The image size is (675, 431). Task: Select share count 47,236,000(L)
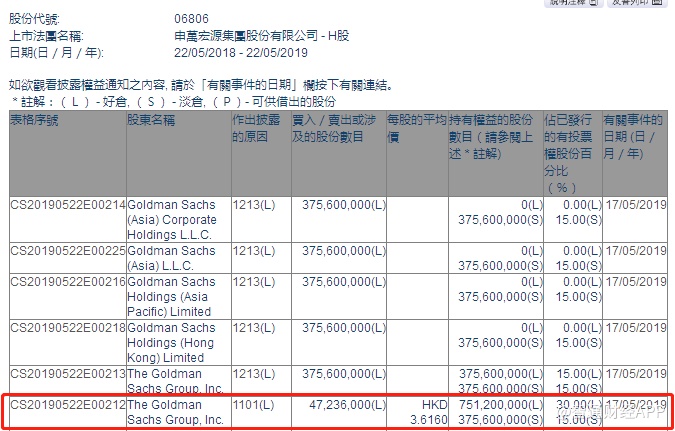click(x=347, y=405)
